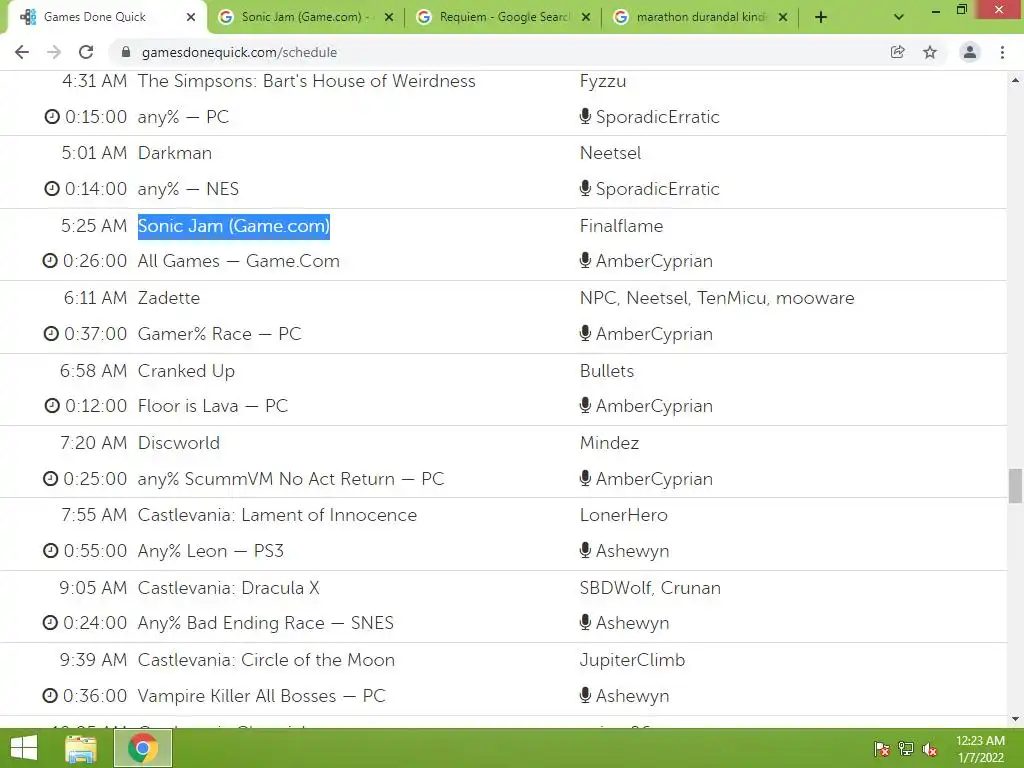Click runner name LonerHero
This screenshot has width=1024, height=768.
click(x=624, y=515)
